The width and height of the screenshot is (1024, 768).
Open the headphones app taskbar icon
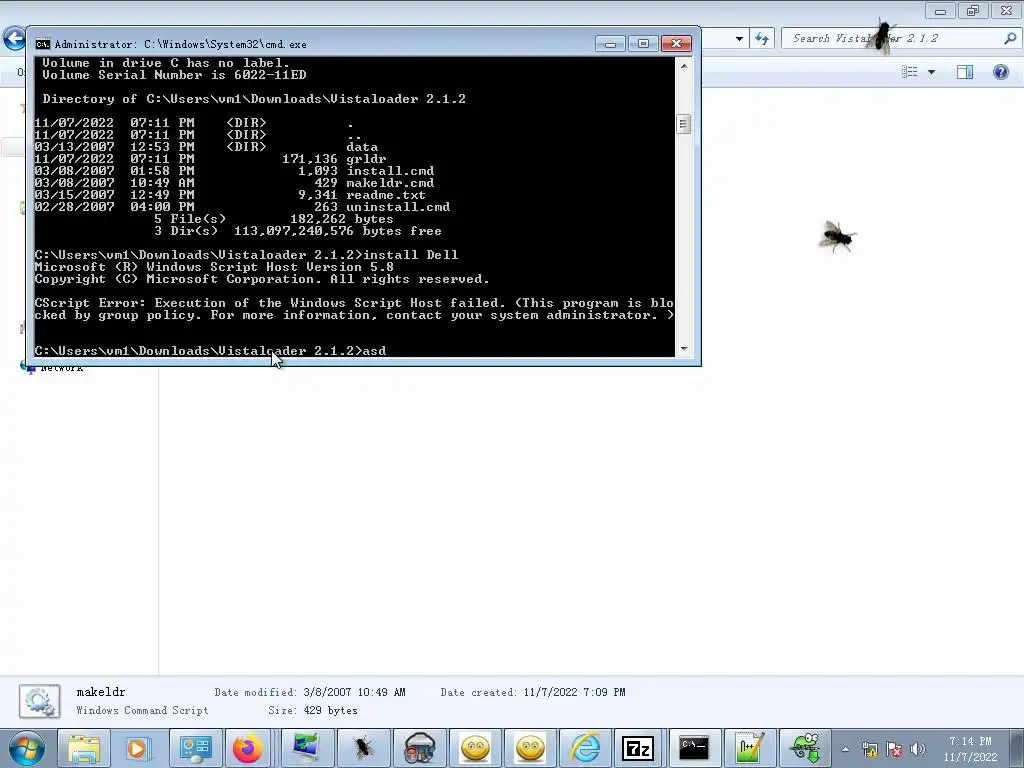pos(419,748)
